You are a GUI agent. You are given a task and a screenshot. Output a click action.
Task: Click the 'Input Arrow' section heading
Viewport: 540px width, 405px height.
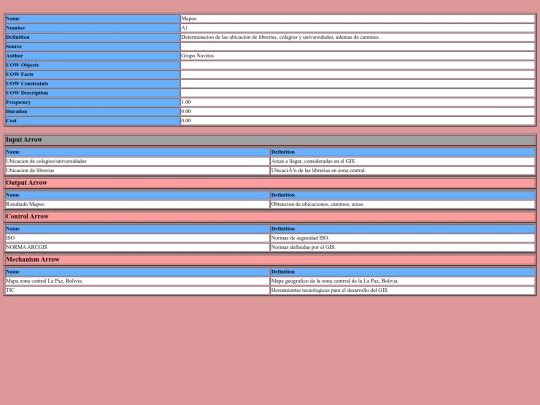[x=270, y=140]
